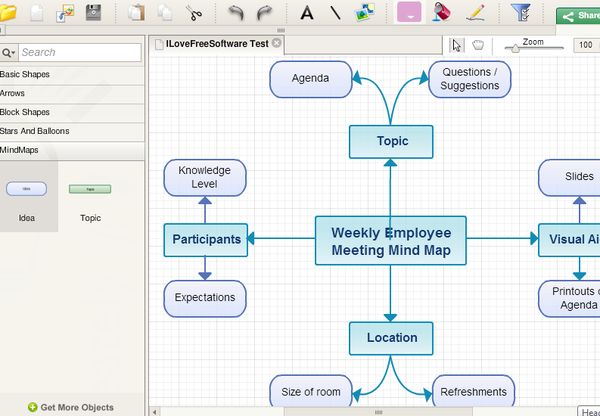Select the Printouts of Agenda node
The width and height of the screenshot is (600, 416).
pos(569,299)
